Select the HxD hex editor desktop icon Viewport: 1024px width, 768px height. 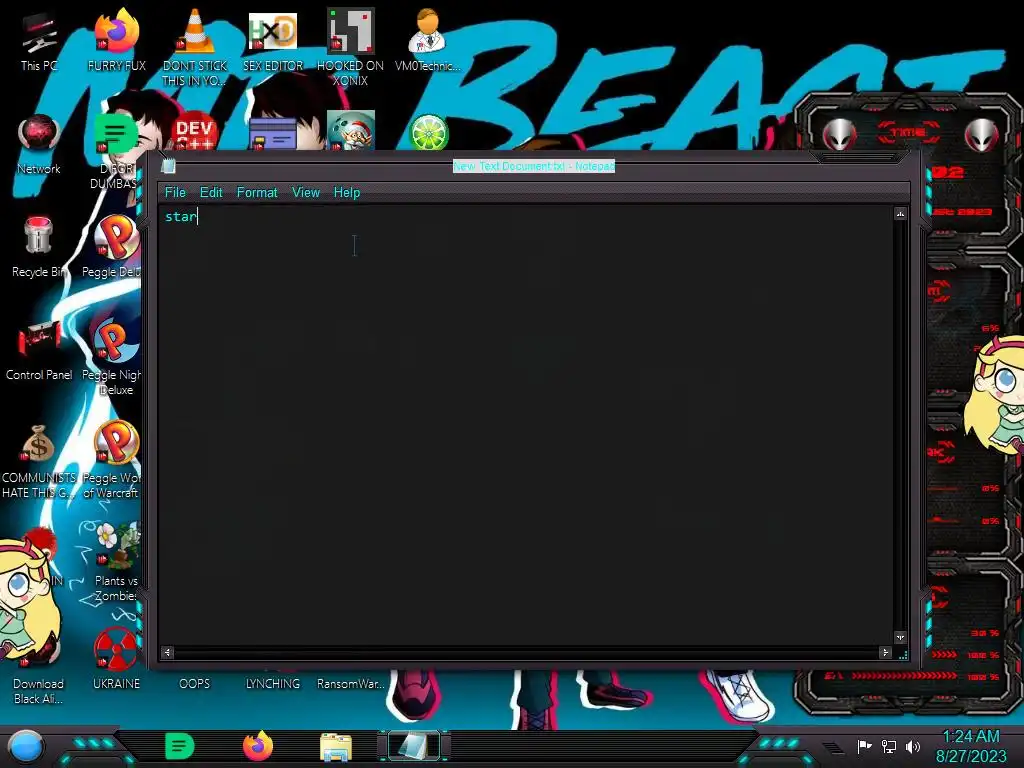coord(273,40)
